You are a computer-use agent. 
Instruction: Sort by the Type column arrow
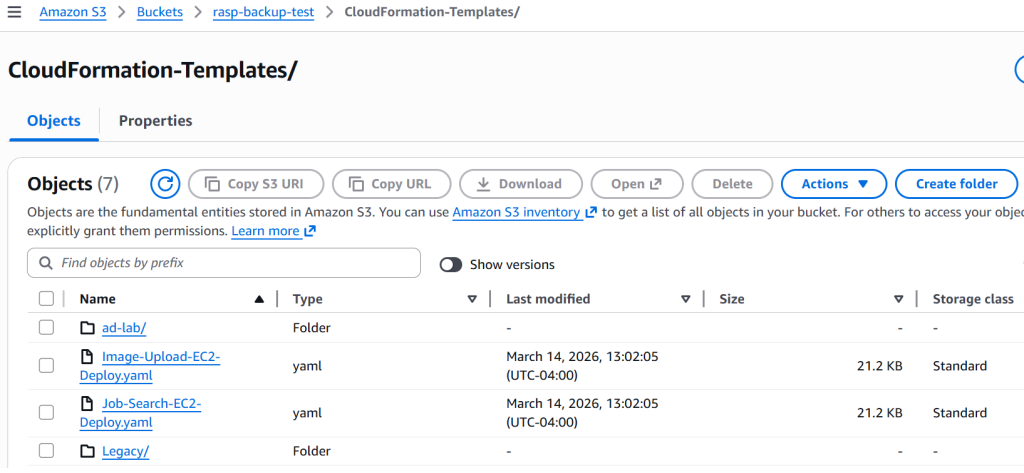472,299
